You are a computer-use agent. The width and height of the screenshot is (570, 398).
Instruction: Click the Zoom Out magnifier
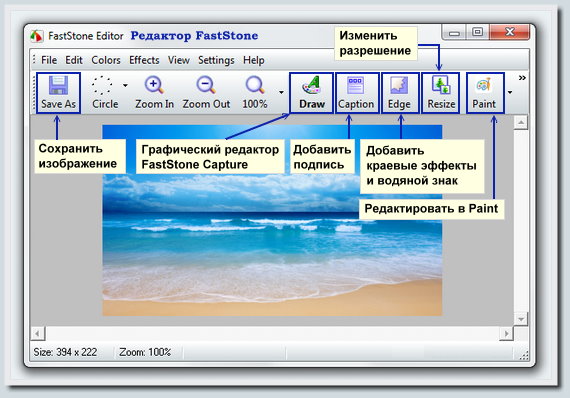206,93
